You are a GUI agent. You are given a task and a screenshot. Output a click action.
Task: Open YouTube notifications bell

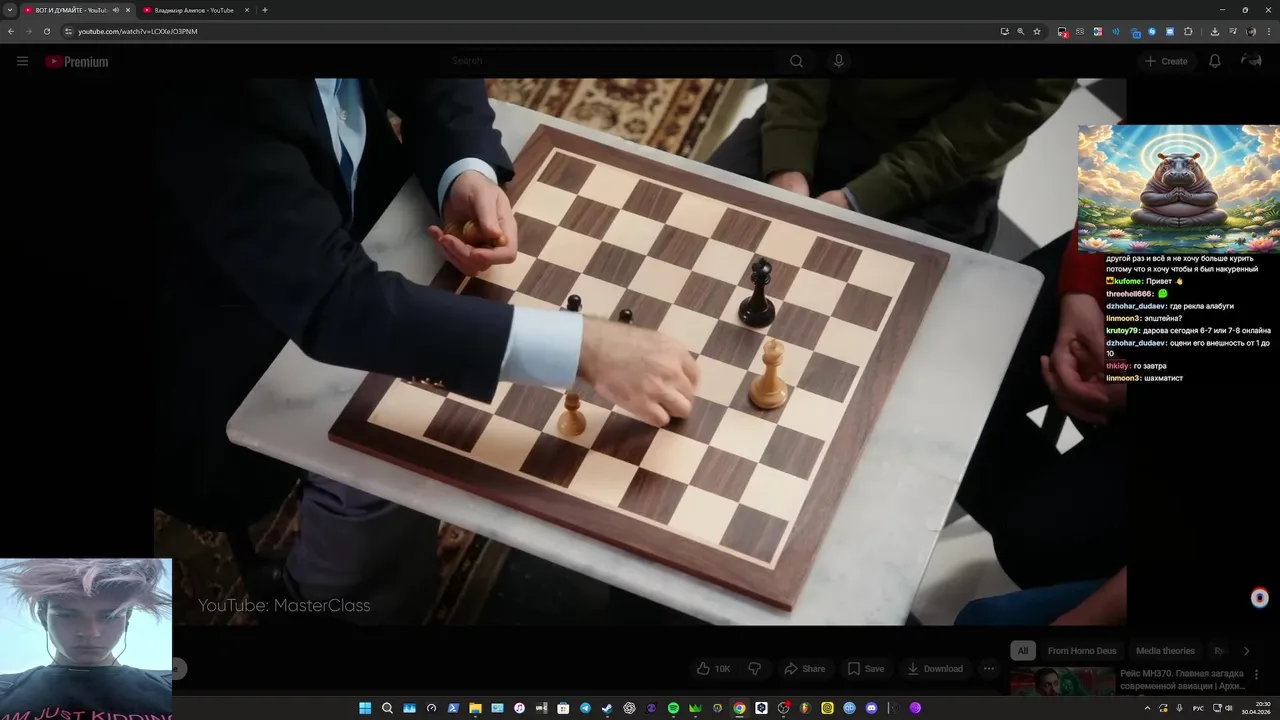[x=1214, y=61]
